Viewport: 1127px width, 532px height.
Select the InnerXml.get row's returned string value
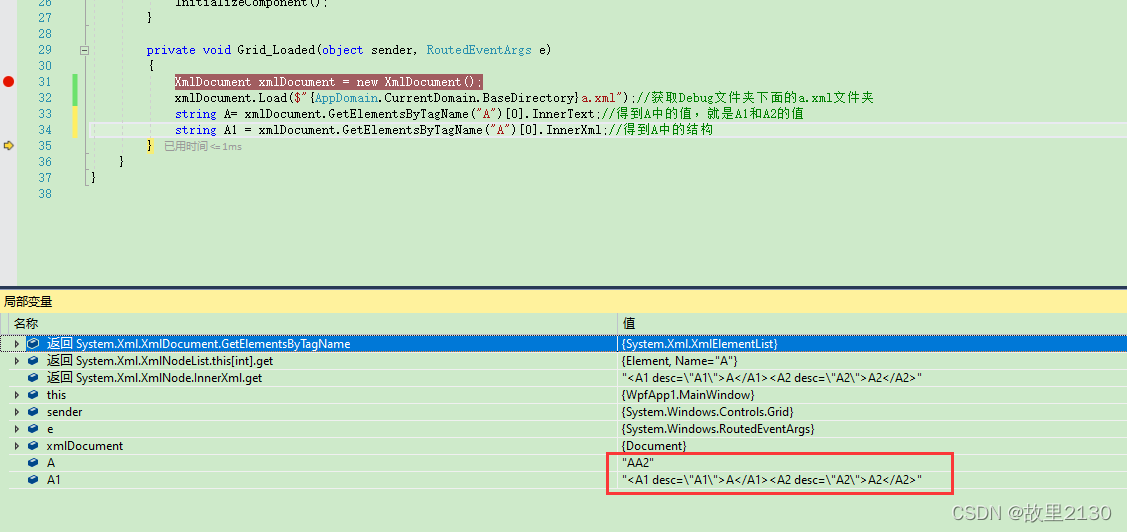tap(772, 378)
